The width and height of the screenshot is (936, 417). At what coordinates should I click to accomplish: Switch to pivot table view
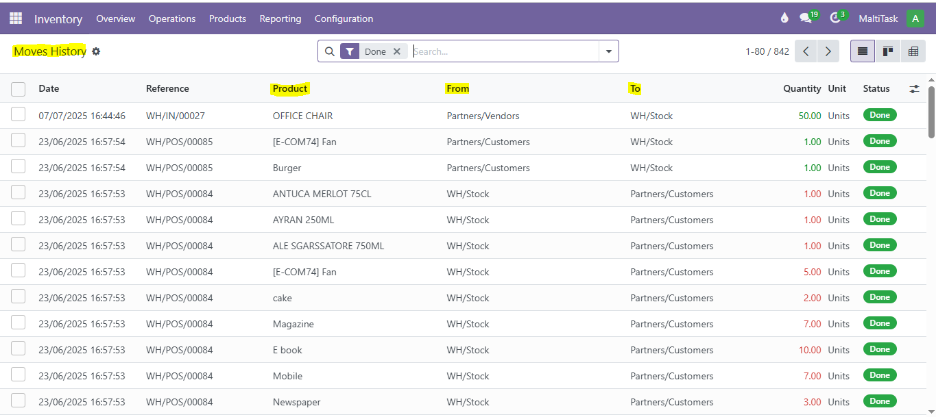point(912,51)
